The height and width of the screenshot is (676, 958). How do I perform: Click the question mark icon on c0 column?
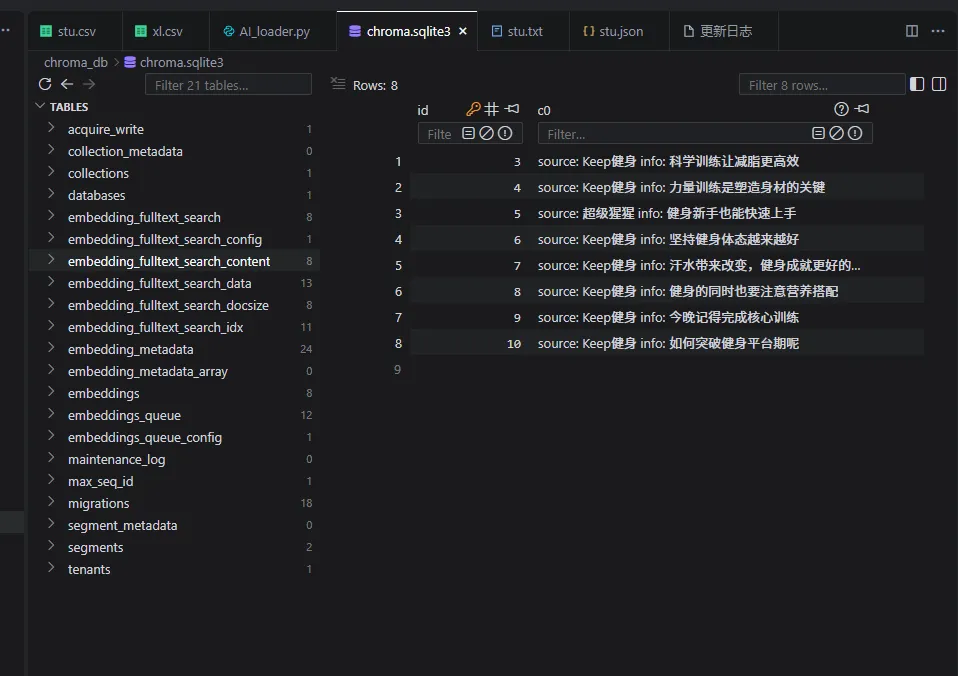click(x=841, y=109)
